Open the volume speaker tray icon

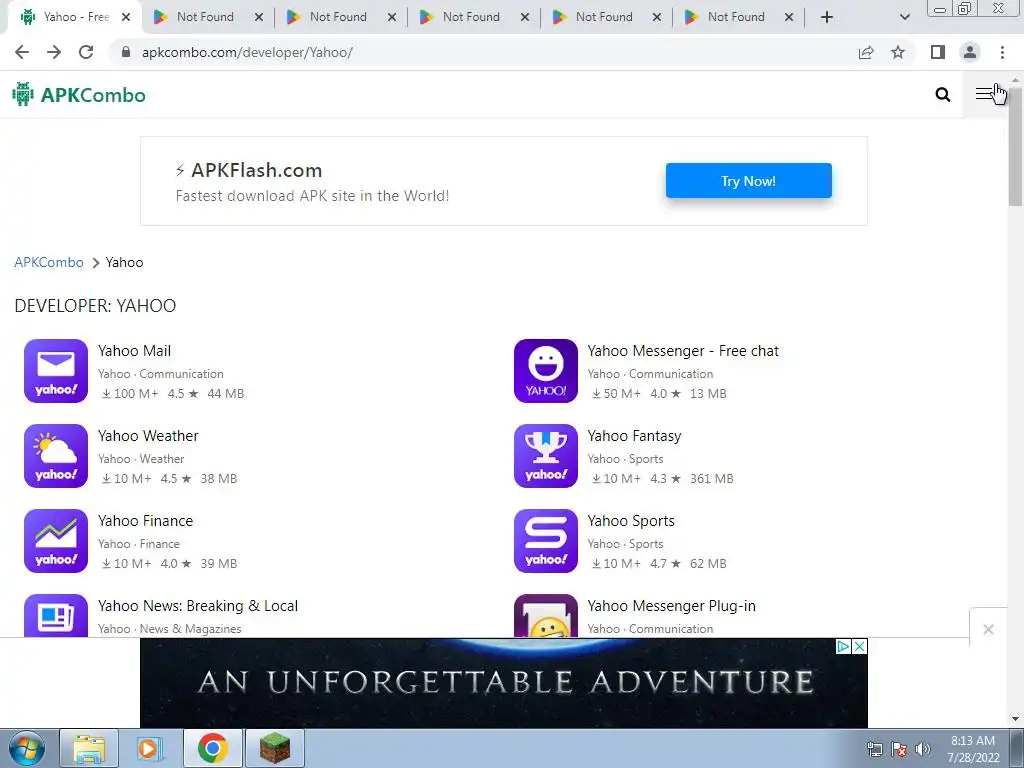922,749
